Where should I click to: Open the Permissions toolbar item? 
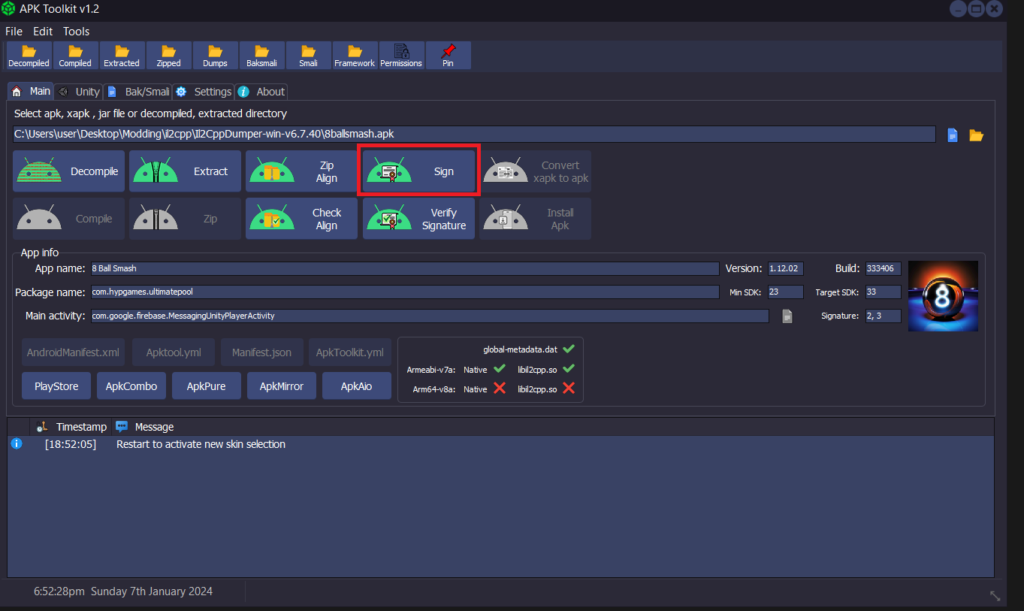tap(401, 56)
